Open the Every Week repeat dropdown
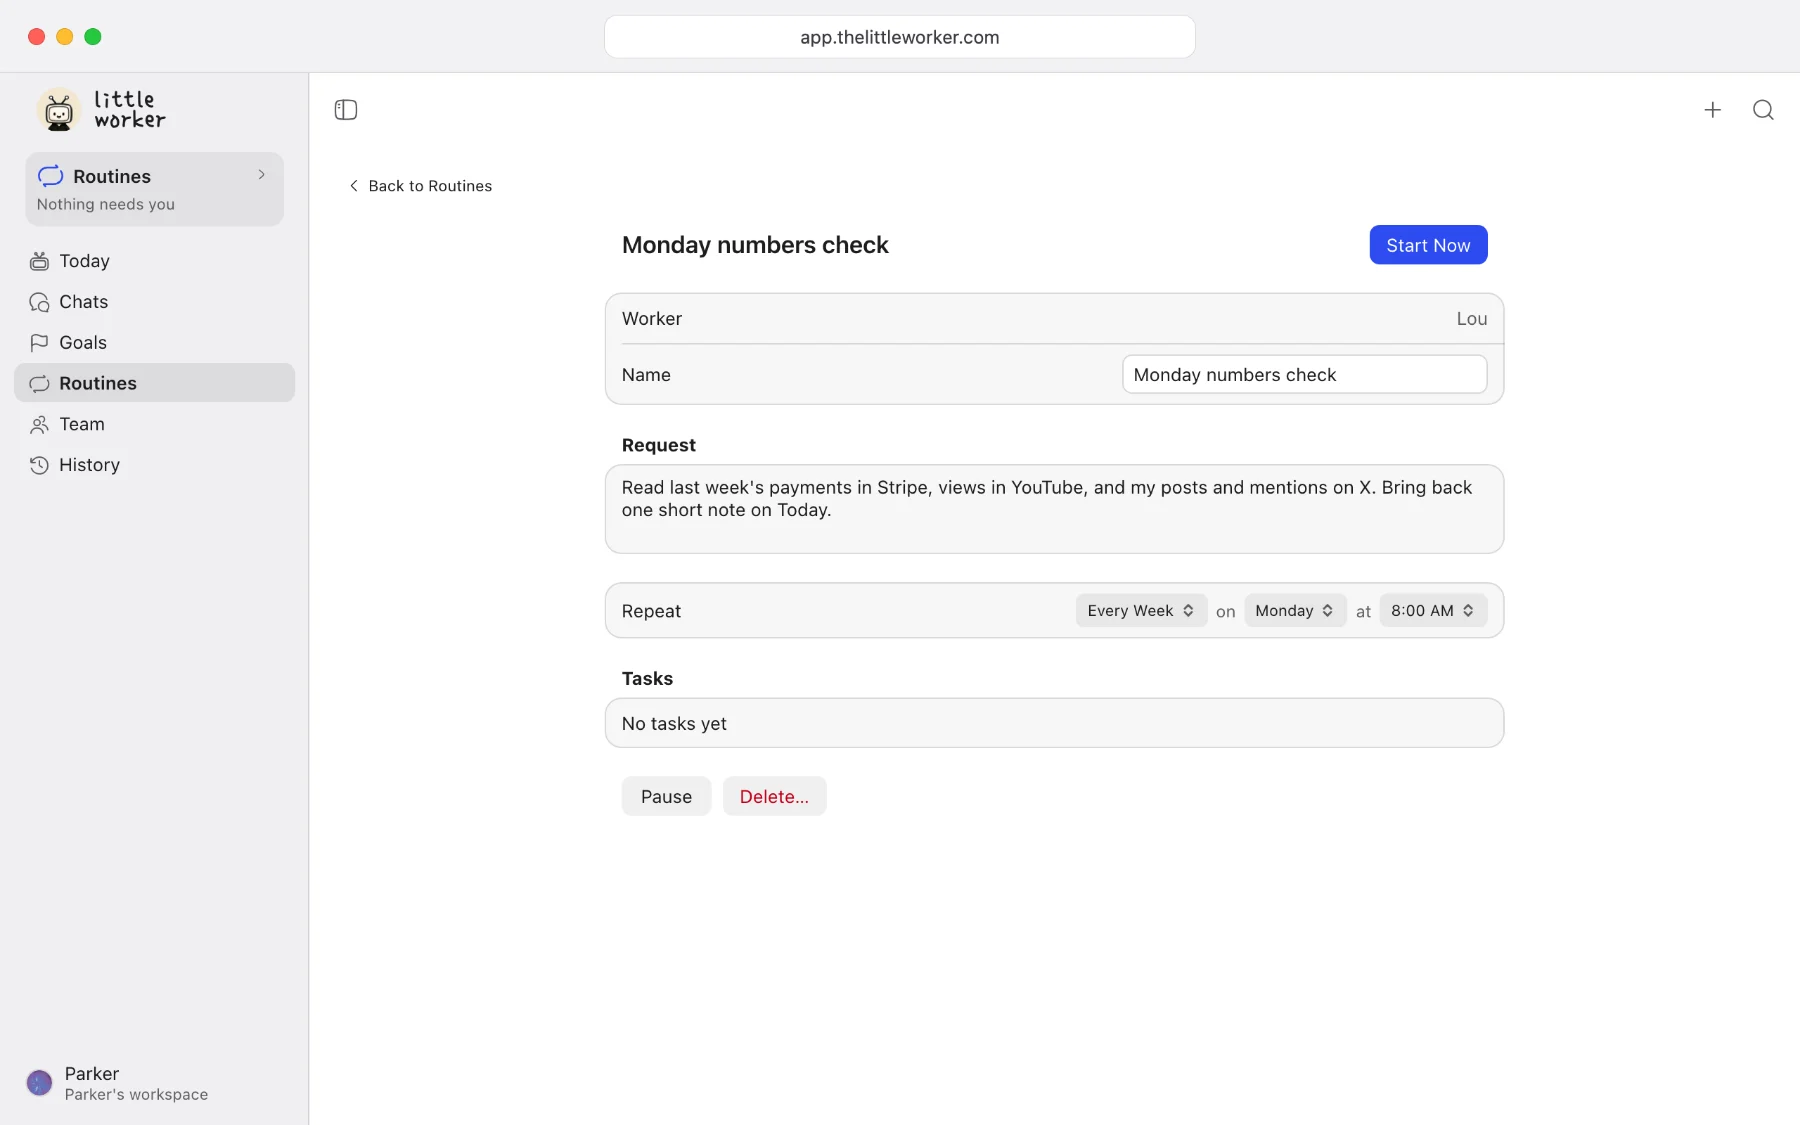This screenshot has height=1125, width=1800. point(1141,611)
